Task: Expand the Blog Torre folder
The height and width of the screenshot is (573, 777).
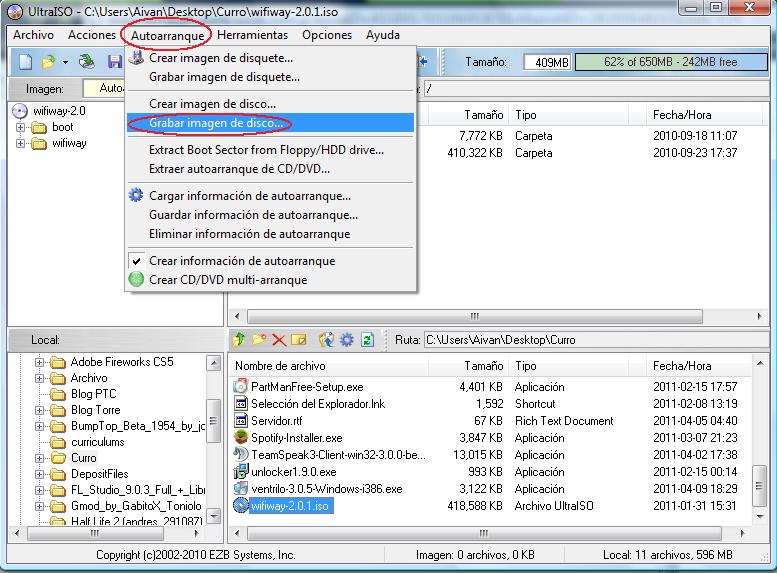Action: pyautogui.click(x=39, y=410)
